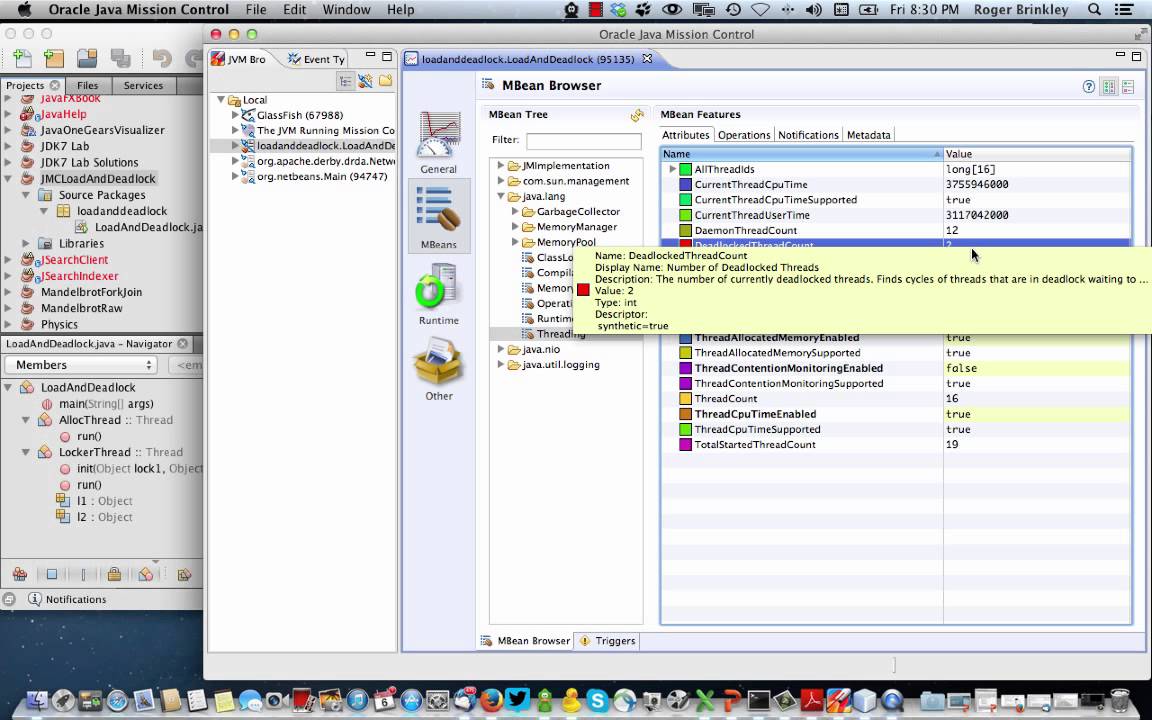This screenshot has height=720, width=1152.
Task: Select DaemonThreadCount attribute row
Action: pos(895,231)
